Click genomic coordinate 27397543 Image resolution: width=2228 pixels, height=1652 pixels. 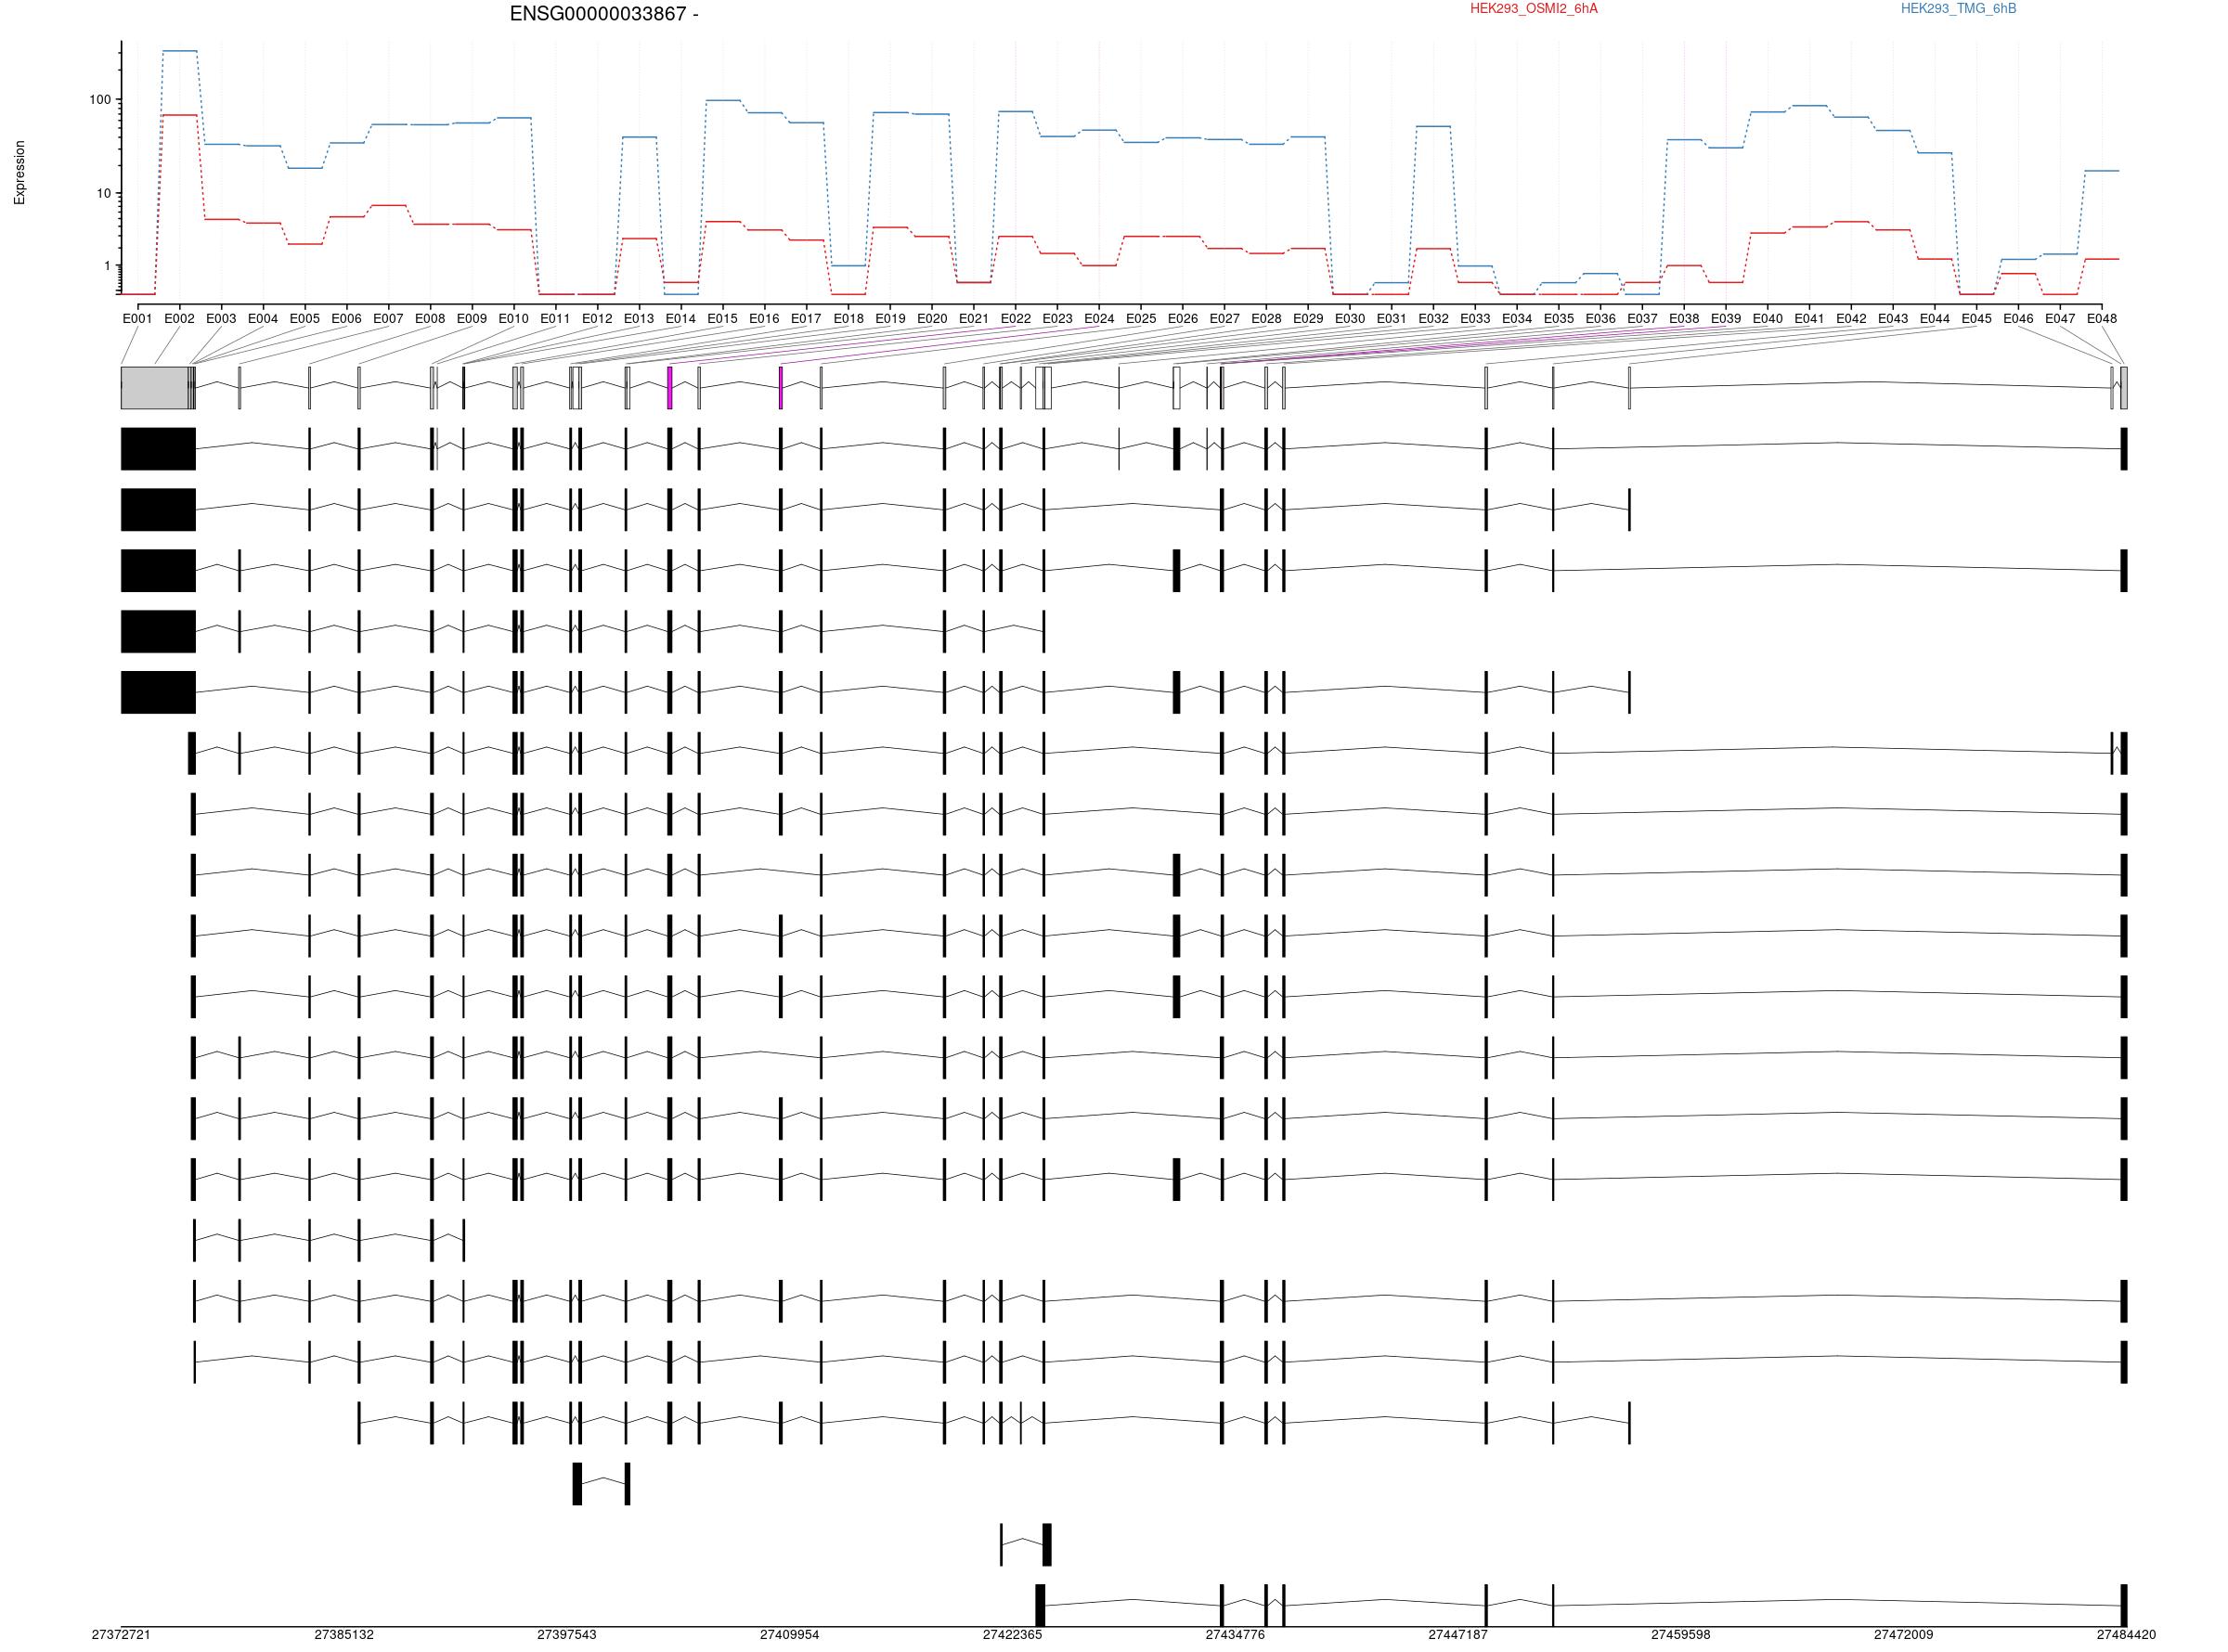(567, 1635)
